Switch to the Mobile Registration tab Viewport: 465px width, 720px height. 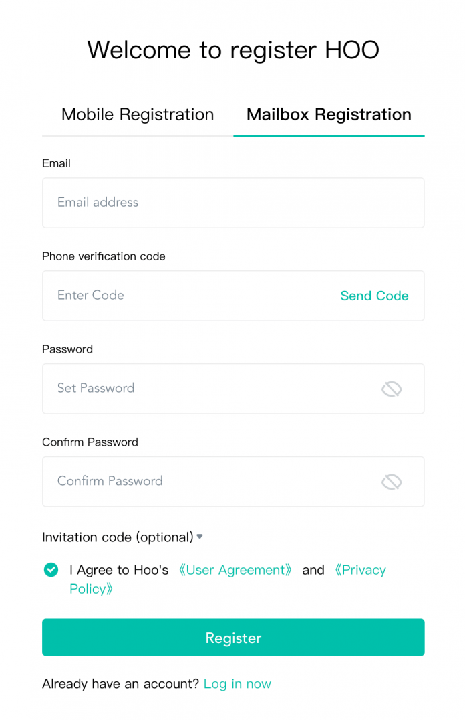click(138, 114)
